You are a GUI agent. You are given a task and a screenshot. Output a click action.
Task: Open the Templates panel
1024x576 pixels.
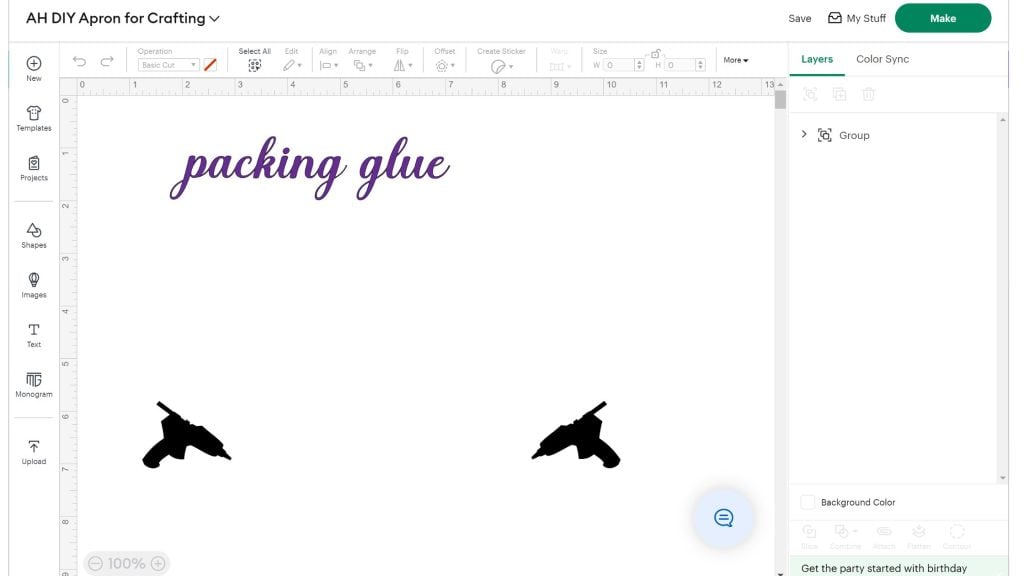tap(34, 118)
